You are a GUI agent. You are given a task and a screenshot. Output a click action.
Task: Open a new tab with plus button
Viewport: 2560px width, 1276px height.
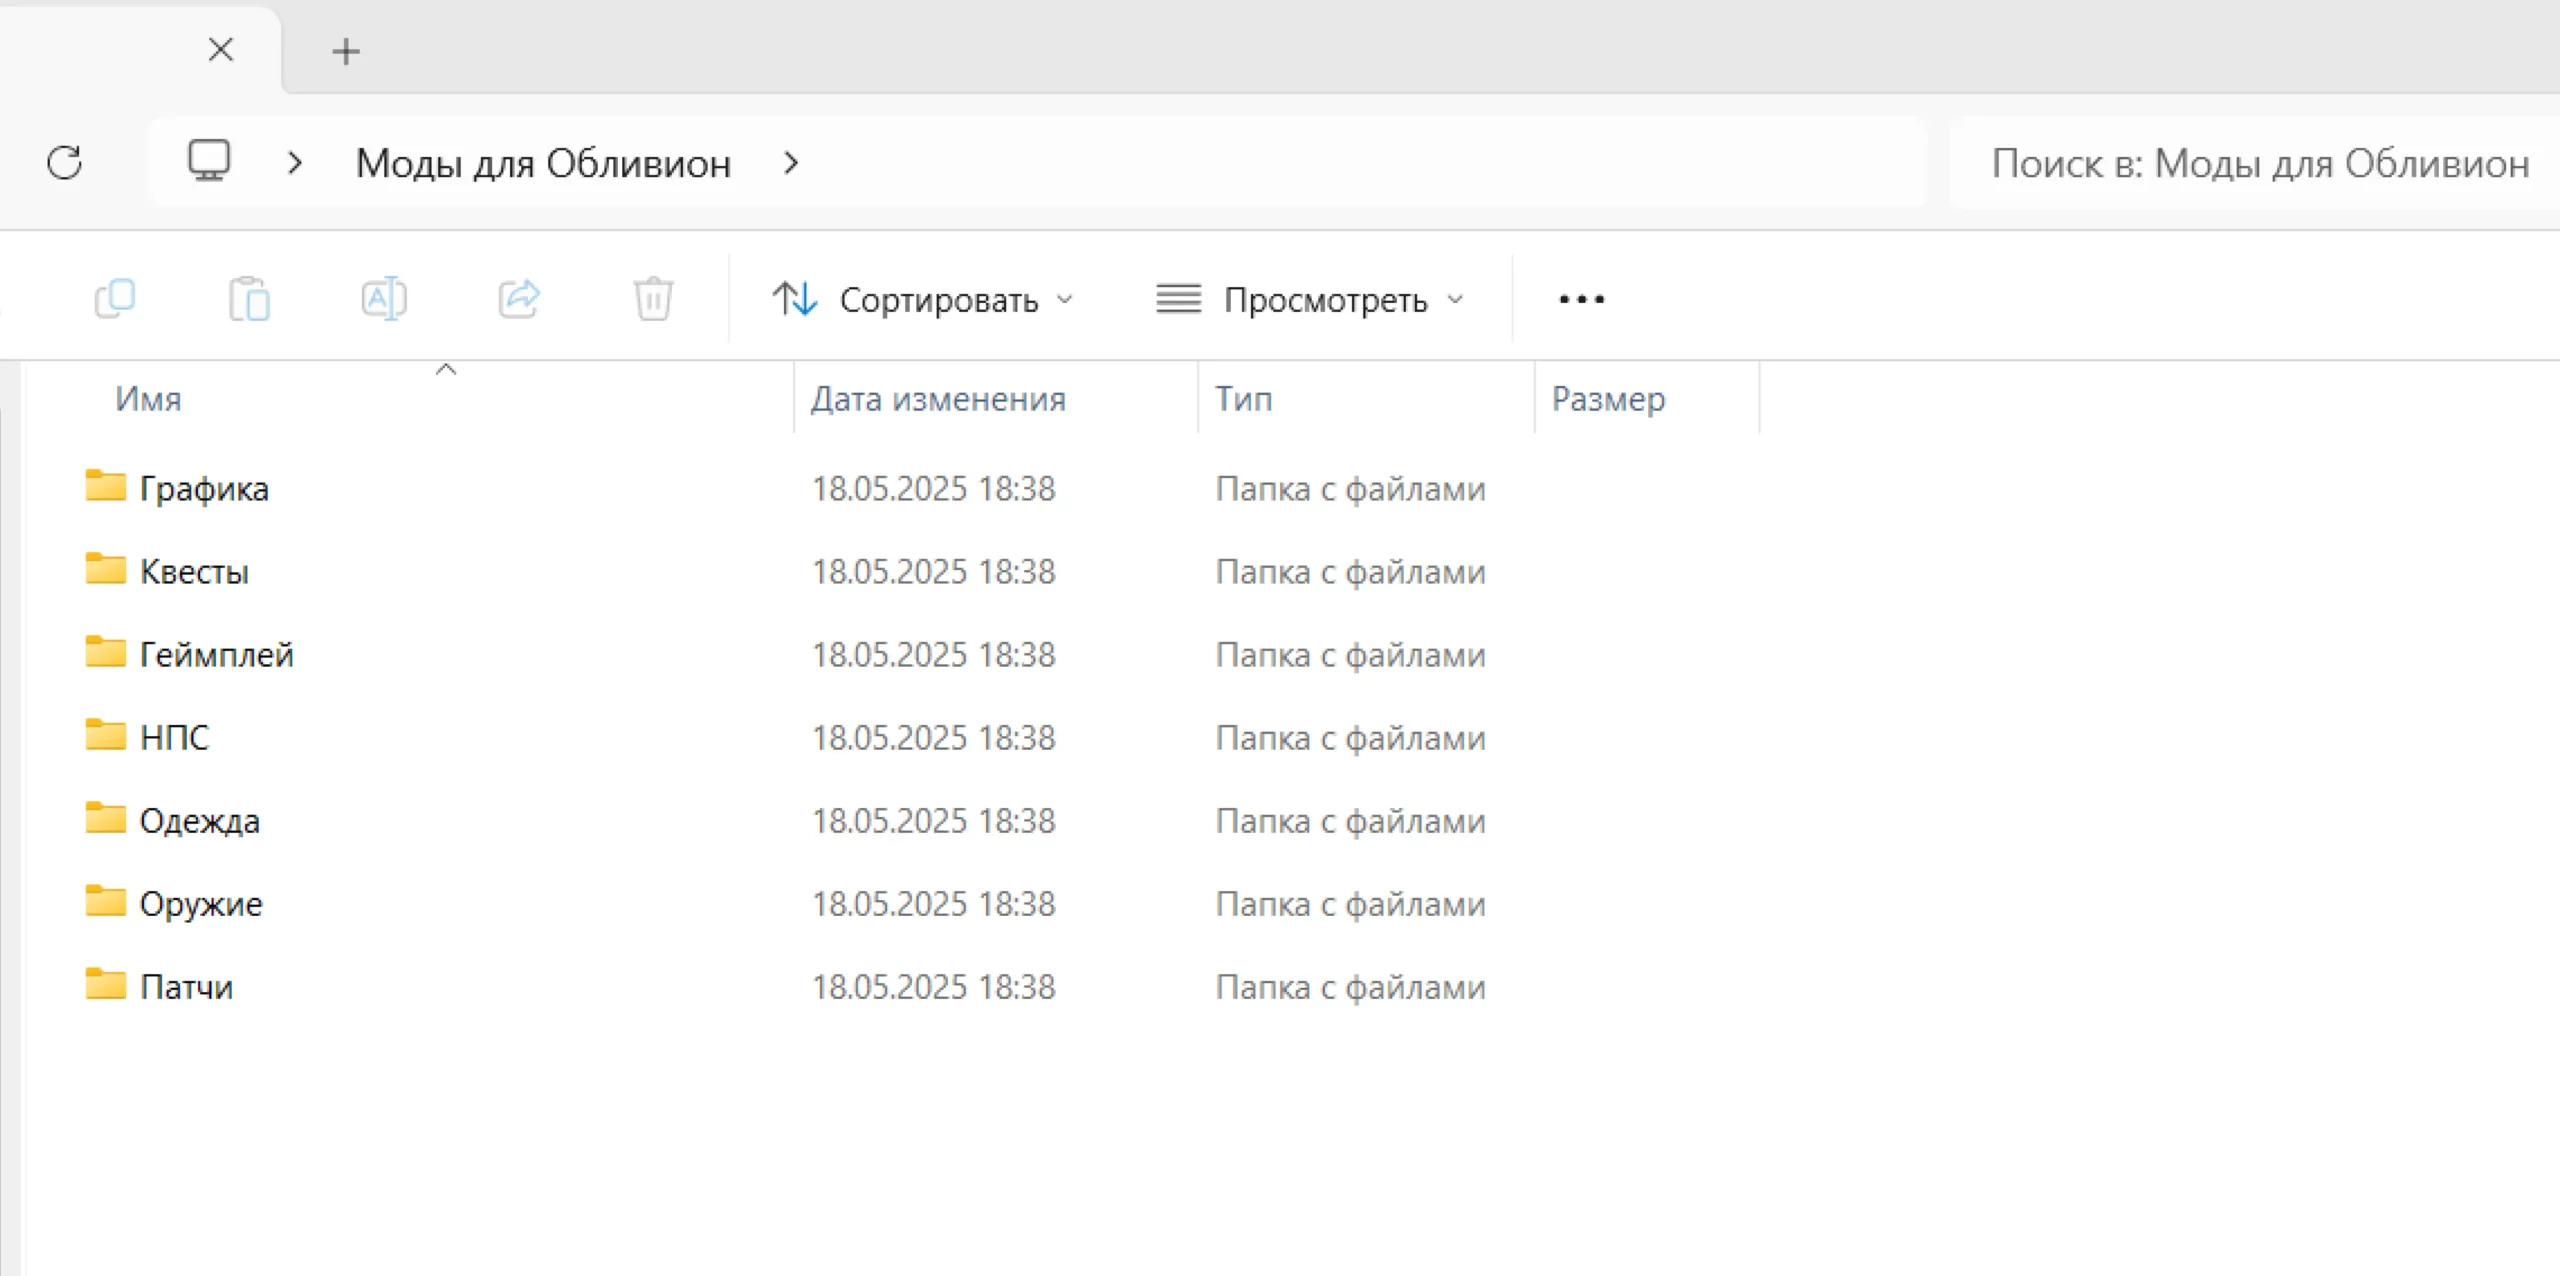pos(346,51)
